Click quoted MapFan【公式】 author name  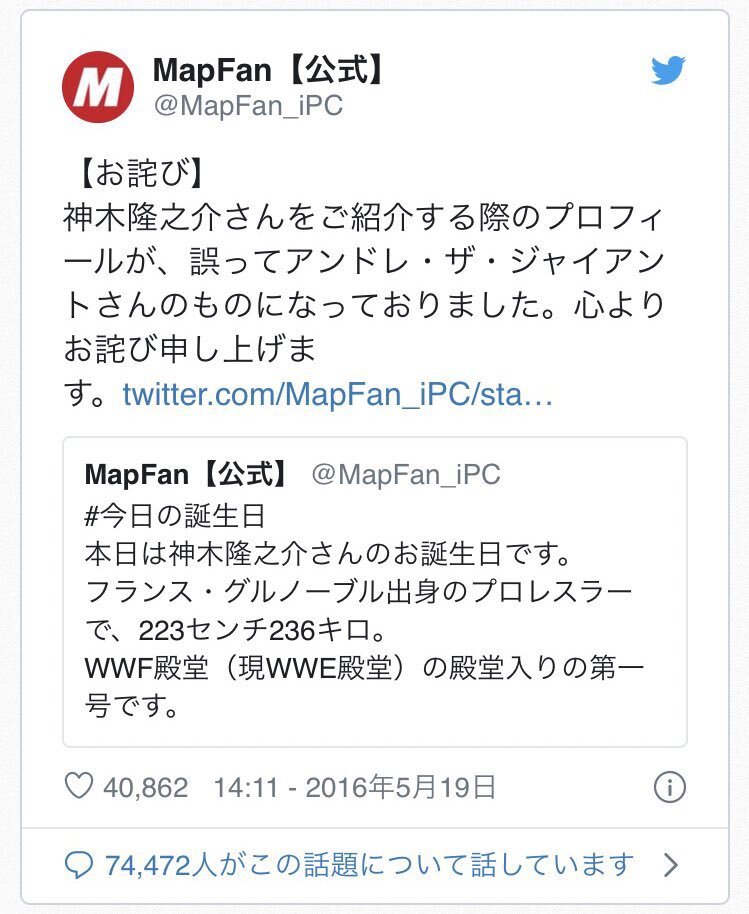click(187, 474)
